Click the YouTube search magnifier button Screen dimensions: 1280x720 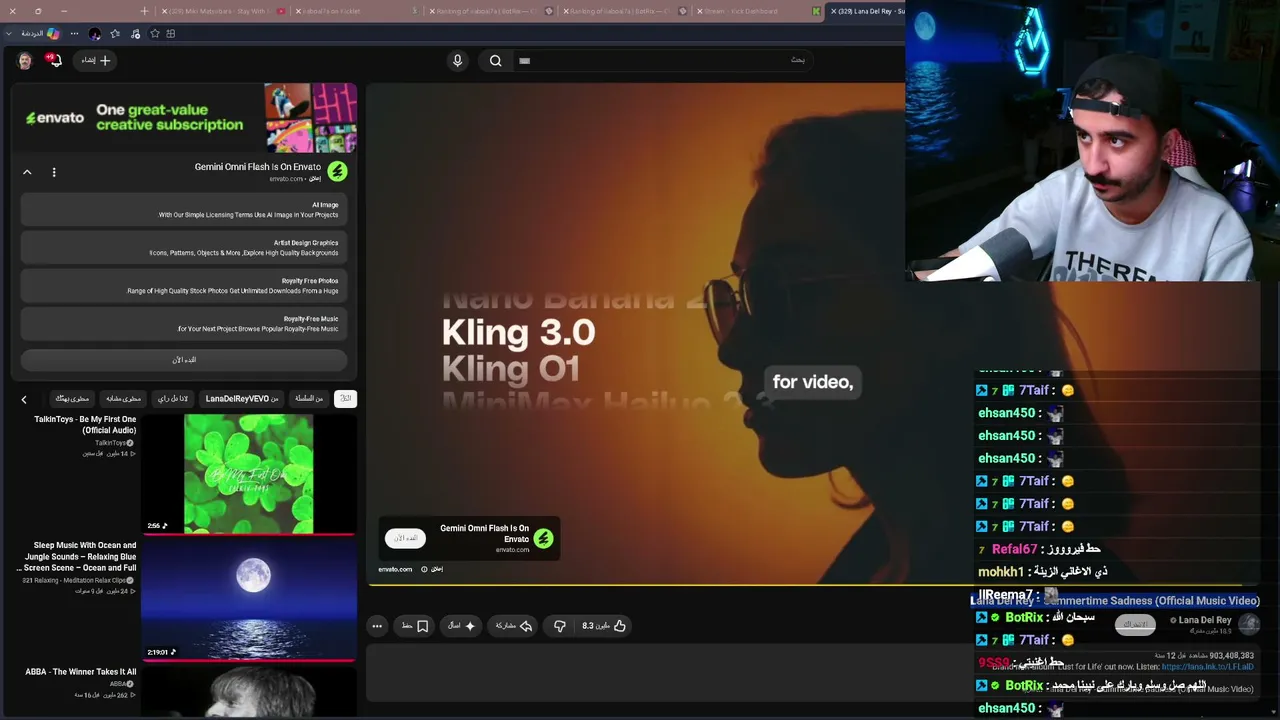pos(495,60)
